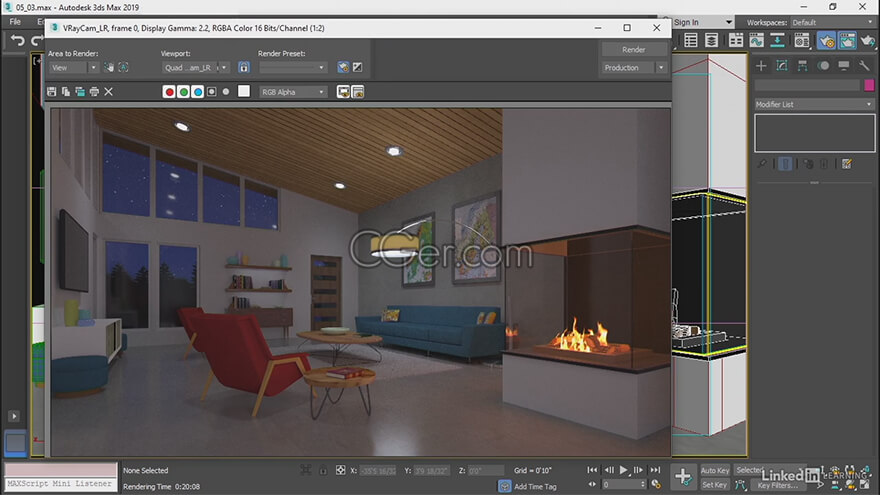880x495 pixels.
Task: Open Layer Explorer stacked icon
Action: tap(712, 40)
